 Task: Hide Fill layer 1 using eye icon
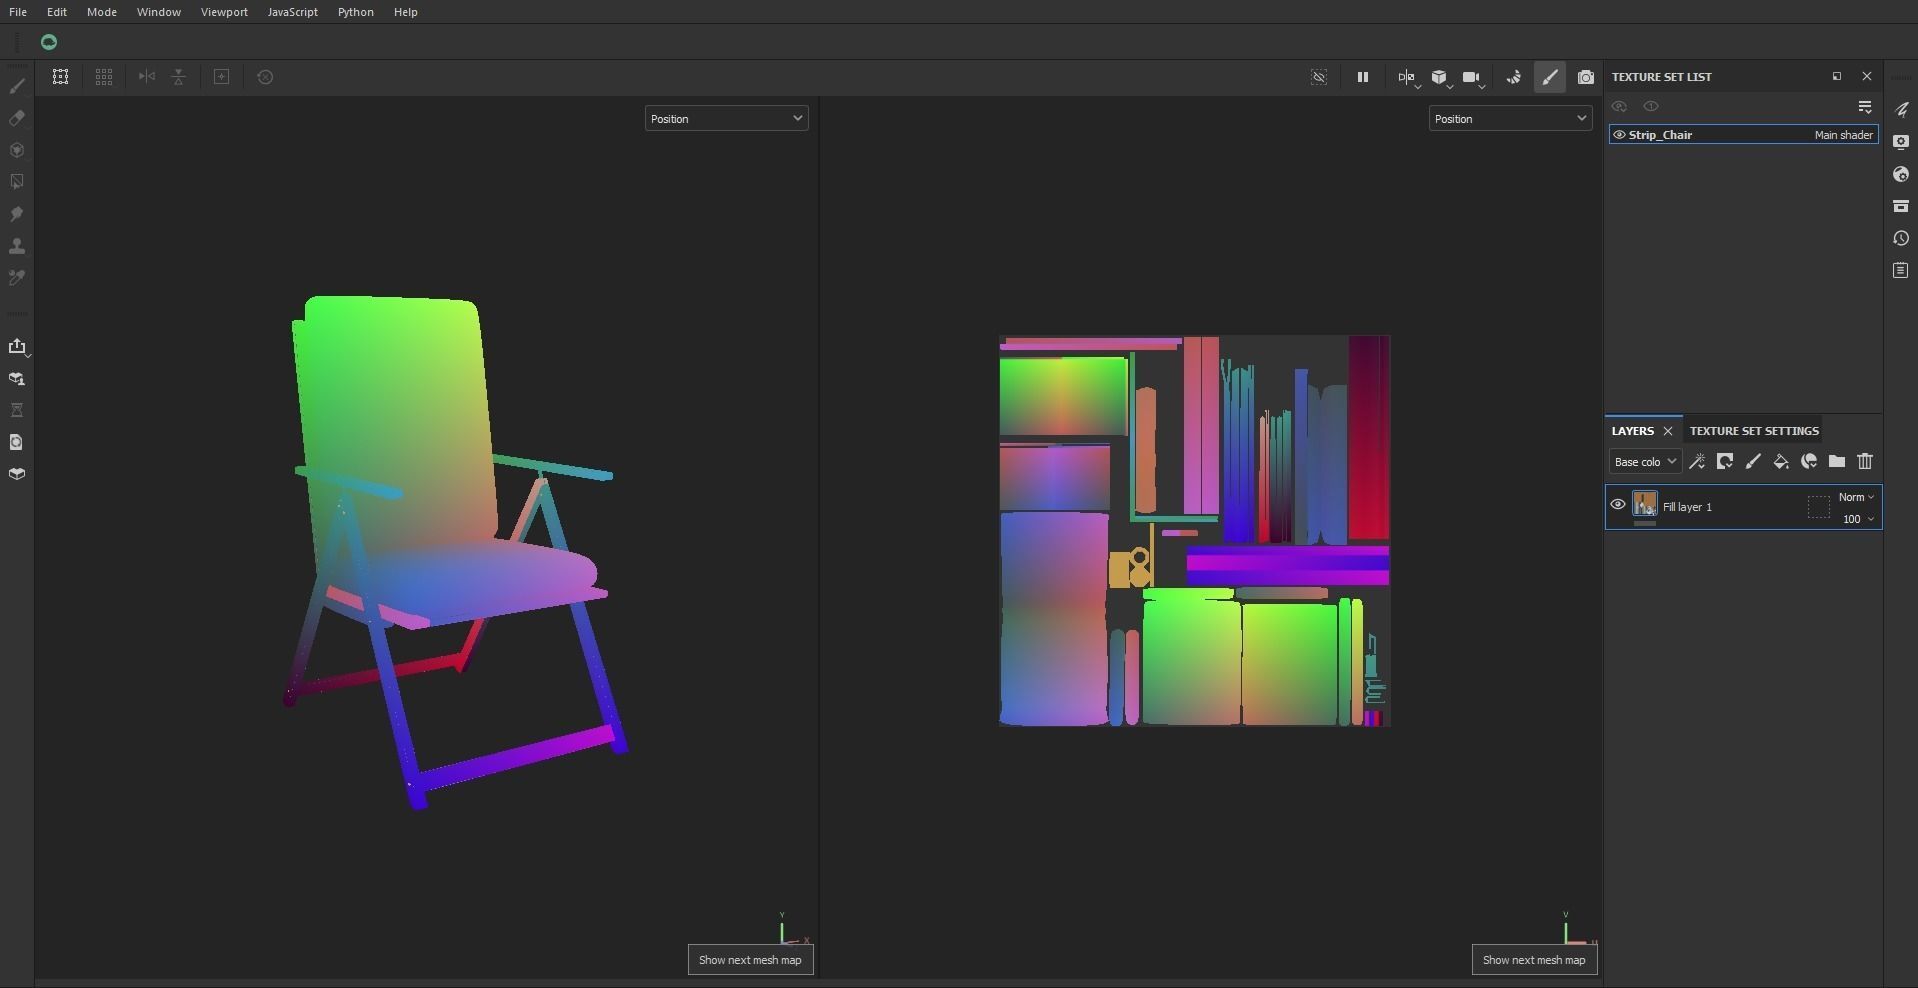tap(1618, 505)
